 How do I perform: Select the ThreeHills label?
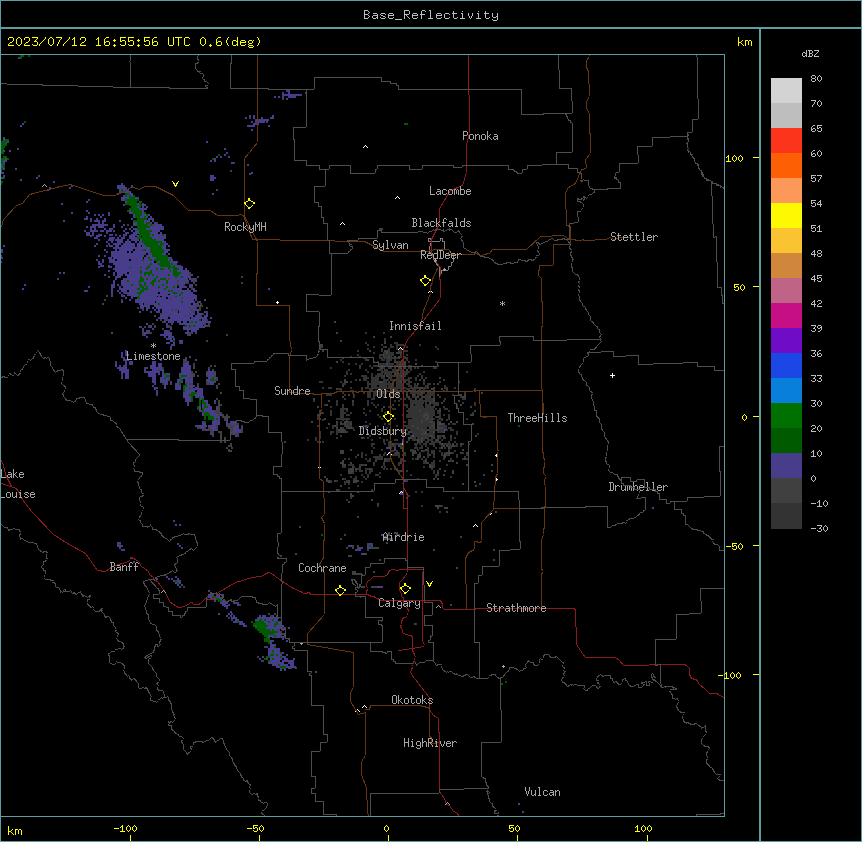pyautogui.click(x=537, y=418)
